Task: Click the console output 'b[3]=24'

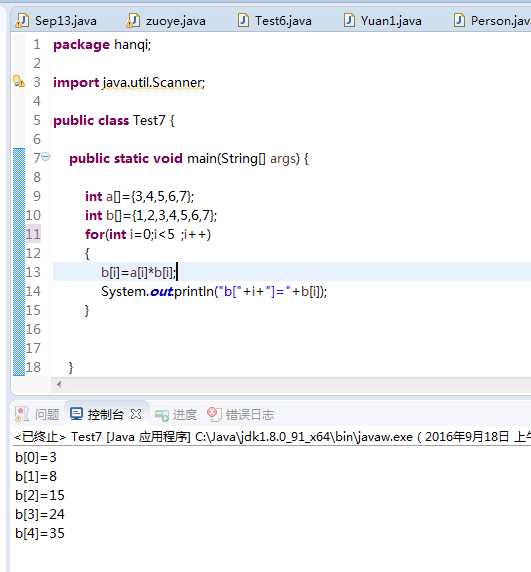Action: pos(40,514)
